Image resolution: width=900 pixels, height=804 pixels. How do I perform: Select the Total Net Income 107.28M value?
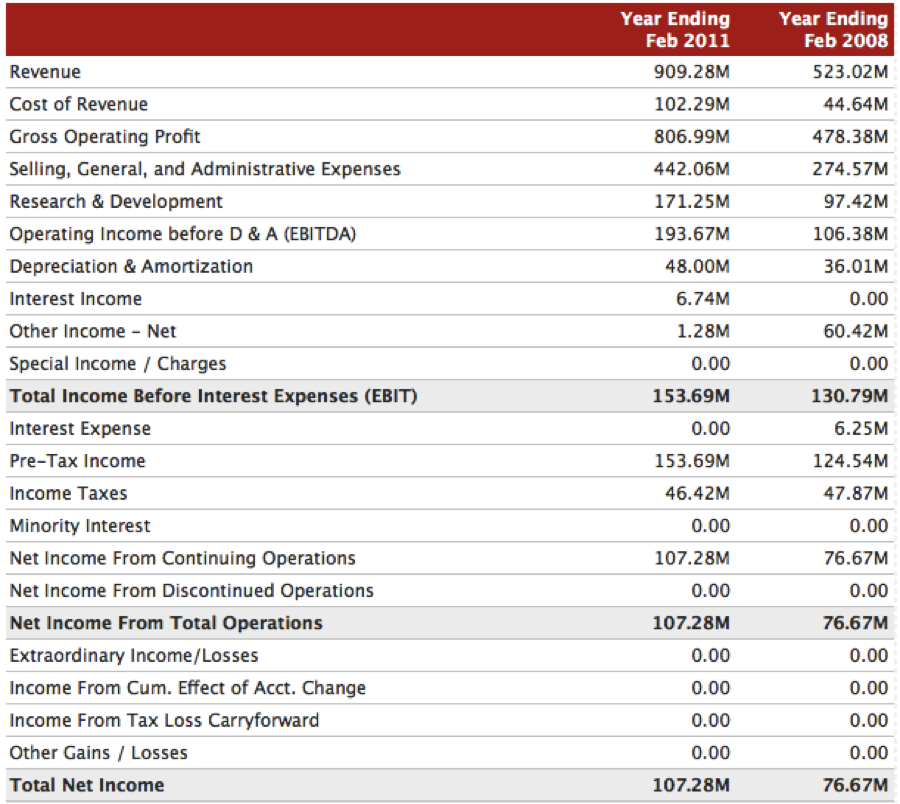691,785
